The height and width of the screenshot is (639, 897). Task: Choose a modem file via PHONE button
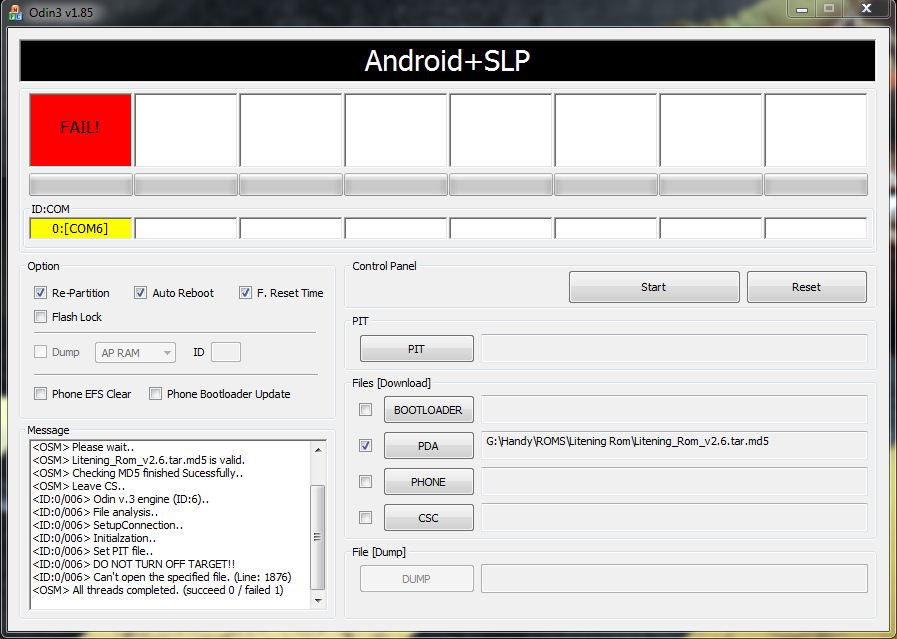point(428,482)
